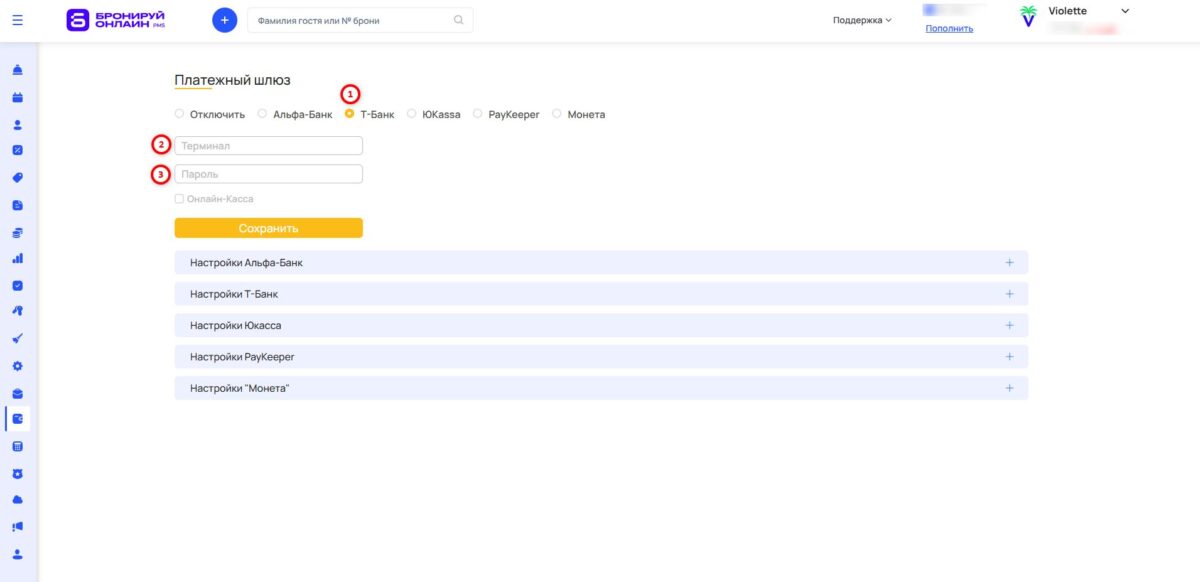Open the wallet payments sidebar icon
Image resolution: width=1200 pixels, height=582 pixels.
tap(17, 419)
